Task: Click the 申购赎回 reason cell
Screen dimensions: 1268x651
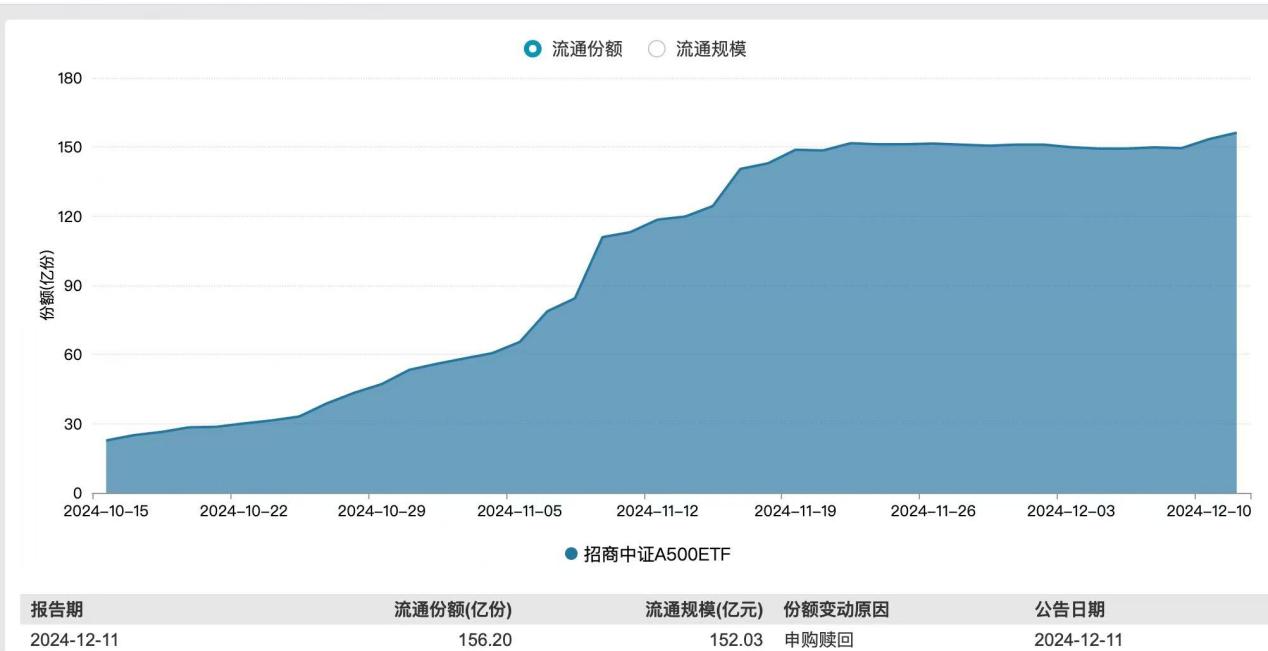Action: click(819, 638)
